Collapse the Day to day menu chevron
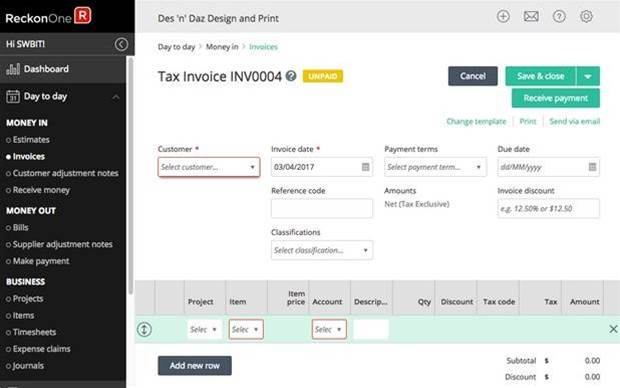 point(116,97)
